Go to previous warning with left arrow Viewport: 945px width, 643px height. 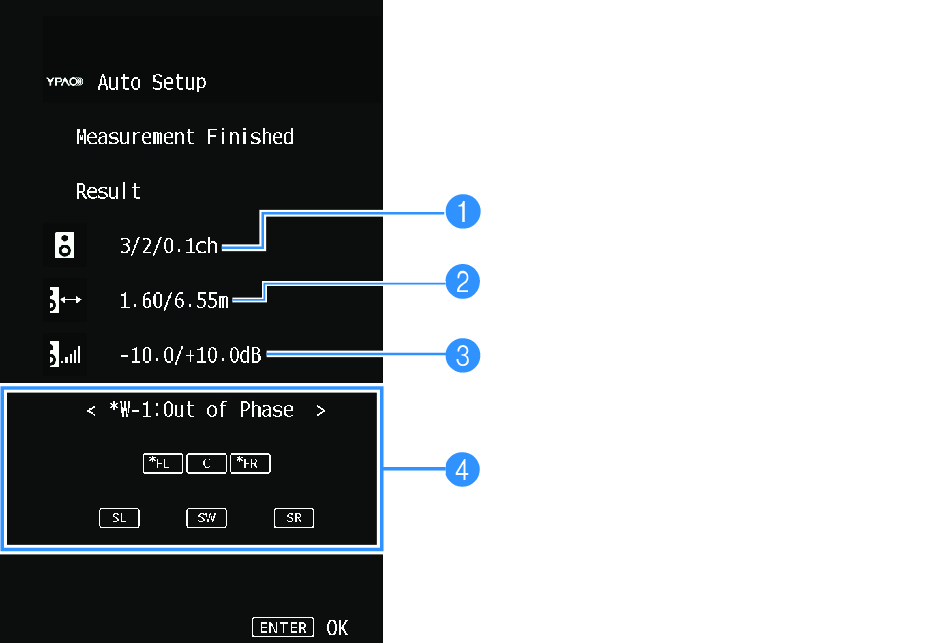(91, 411)
